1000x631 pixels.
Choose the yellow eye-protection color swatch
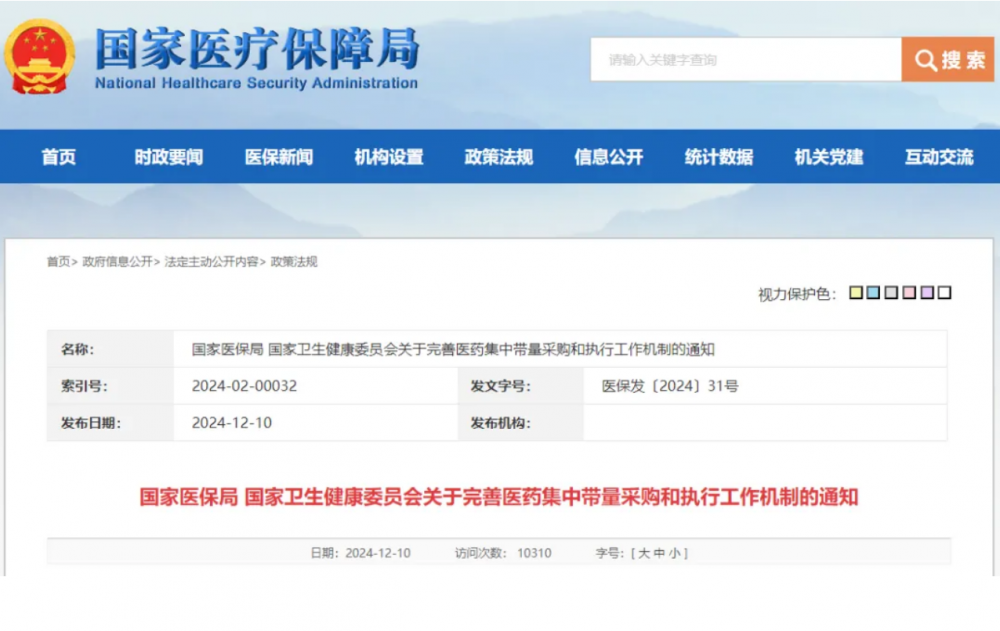[x=856, y=292]
